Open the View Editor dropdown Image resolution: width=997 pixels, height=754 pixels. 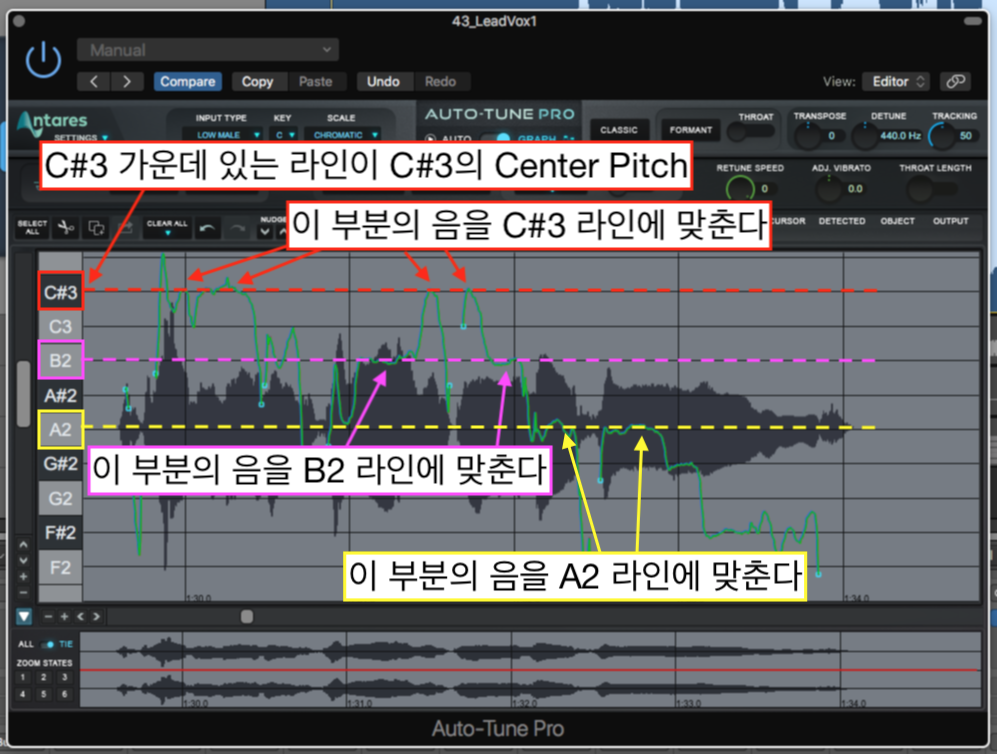click(896, 81)
